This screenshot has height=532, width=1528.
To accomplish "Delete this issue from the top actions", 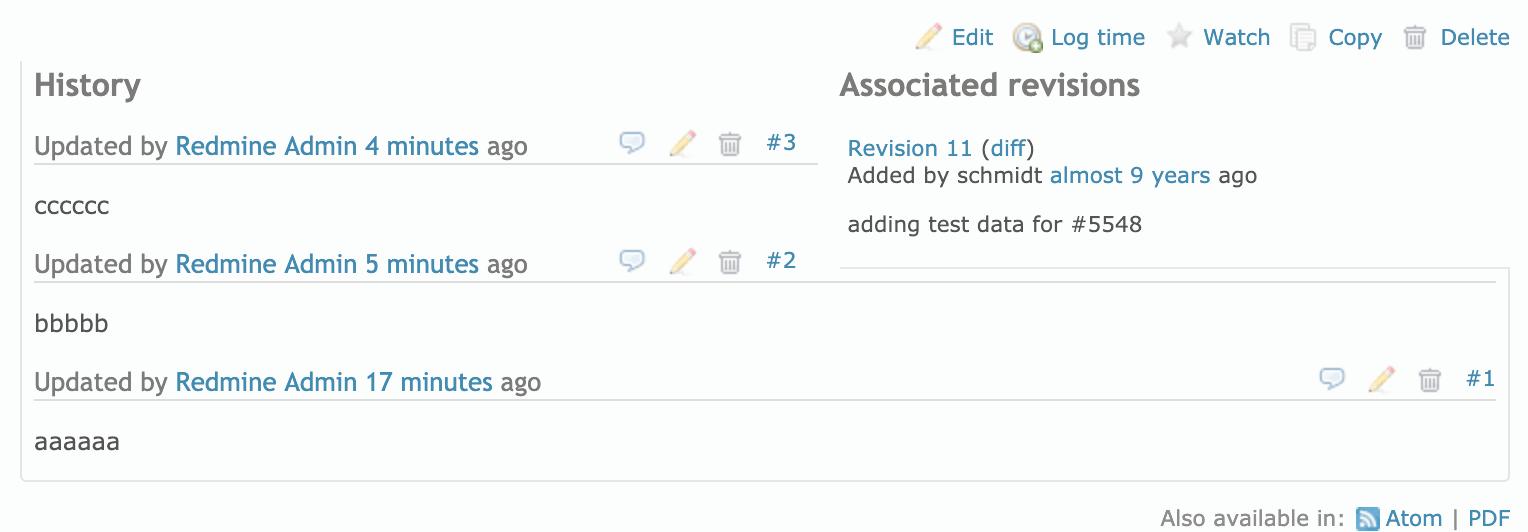I will point(1456,37).
